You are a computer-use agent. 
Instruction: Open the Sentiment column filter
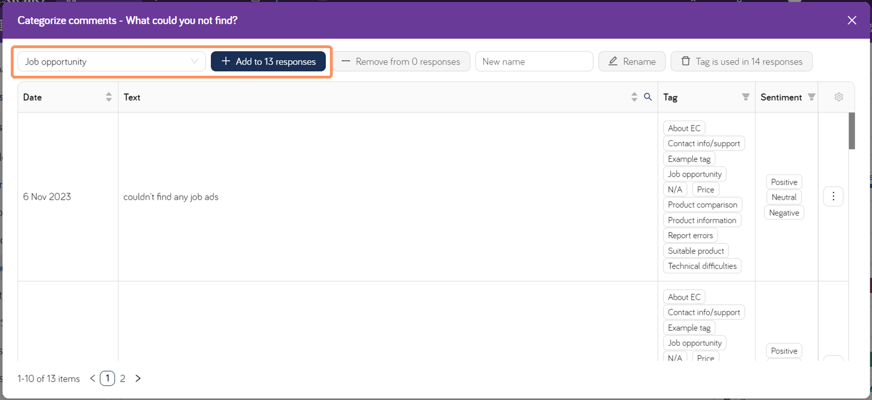811,97
